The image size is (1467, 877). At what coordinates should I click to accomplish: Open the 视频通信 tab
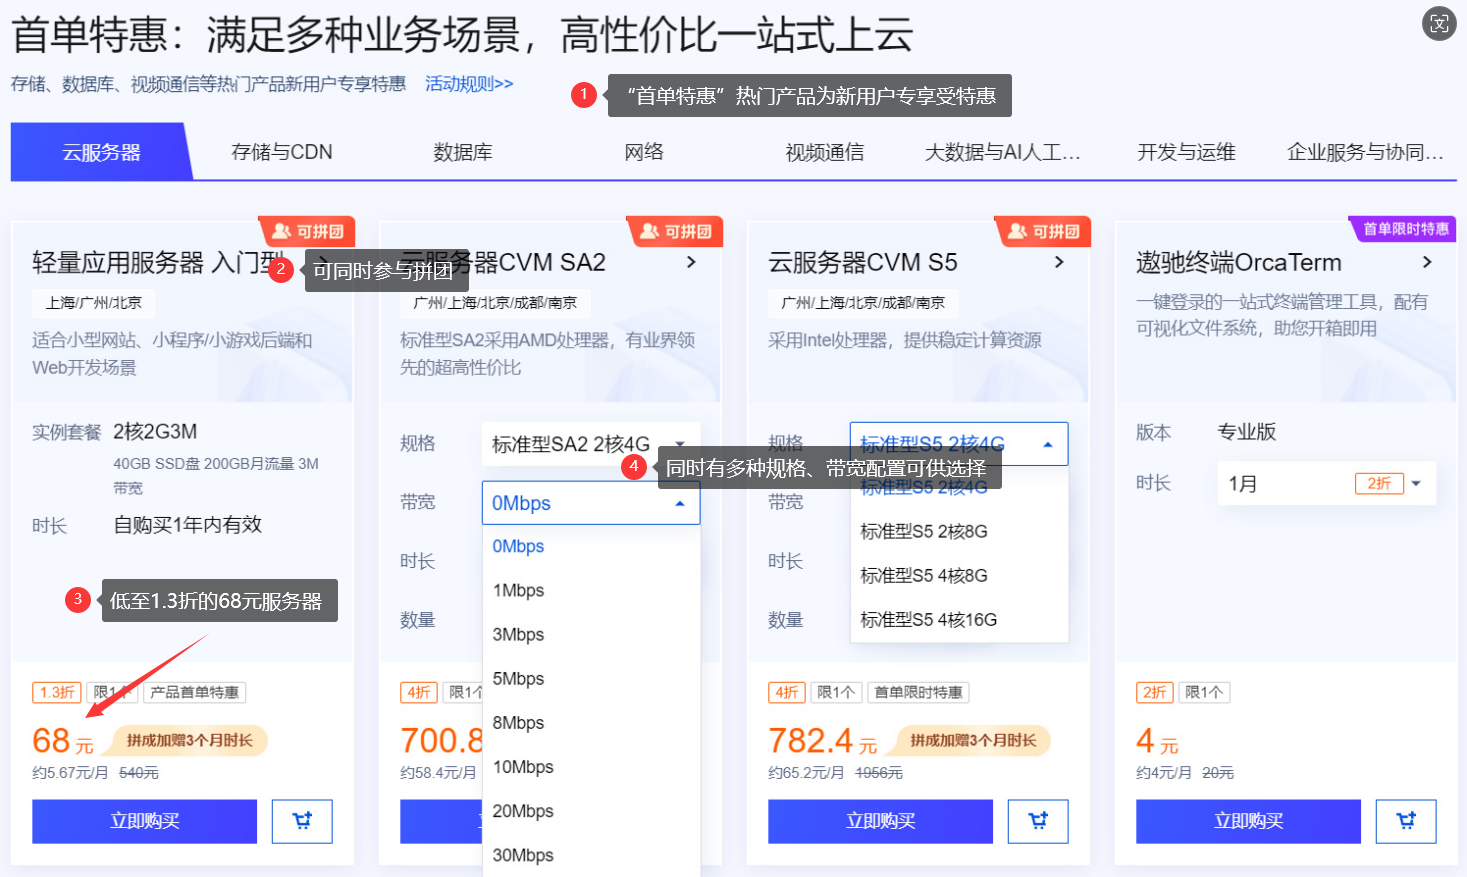point(825,152)
